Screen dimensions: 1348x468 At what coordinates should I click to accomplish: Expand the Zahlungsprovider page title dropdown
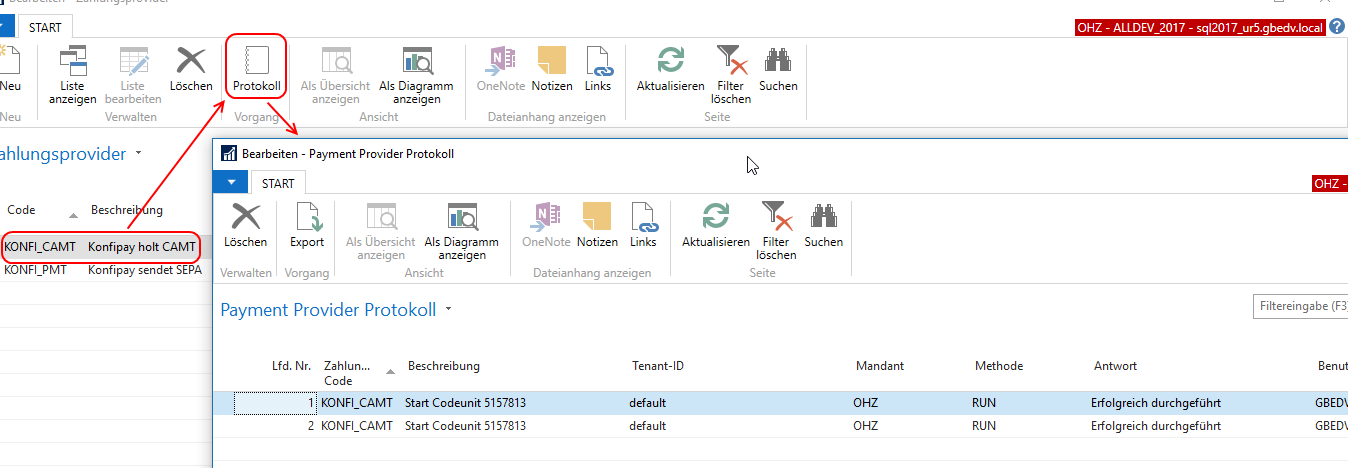point(138,154)
